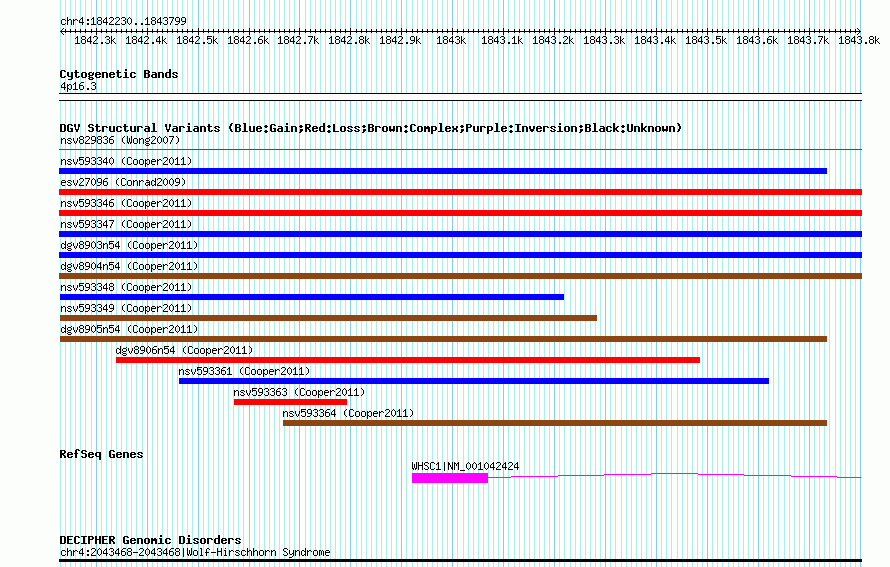
Task: Click the red esv27096 loss bar
Action: tap(460, 192)
